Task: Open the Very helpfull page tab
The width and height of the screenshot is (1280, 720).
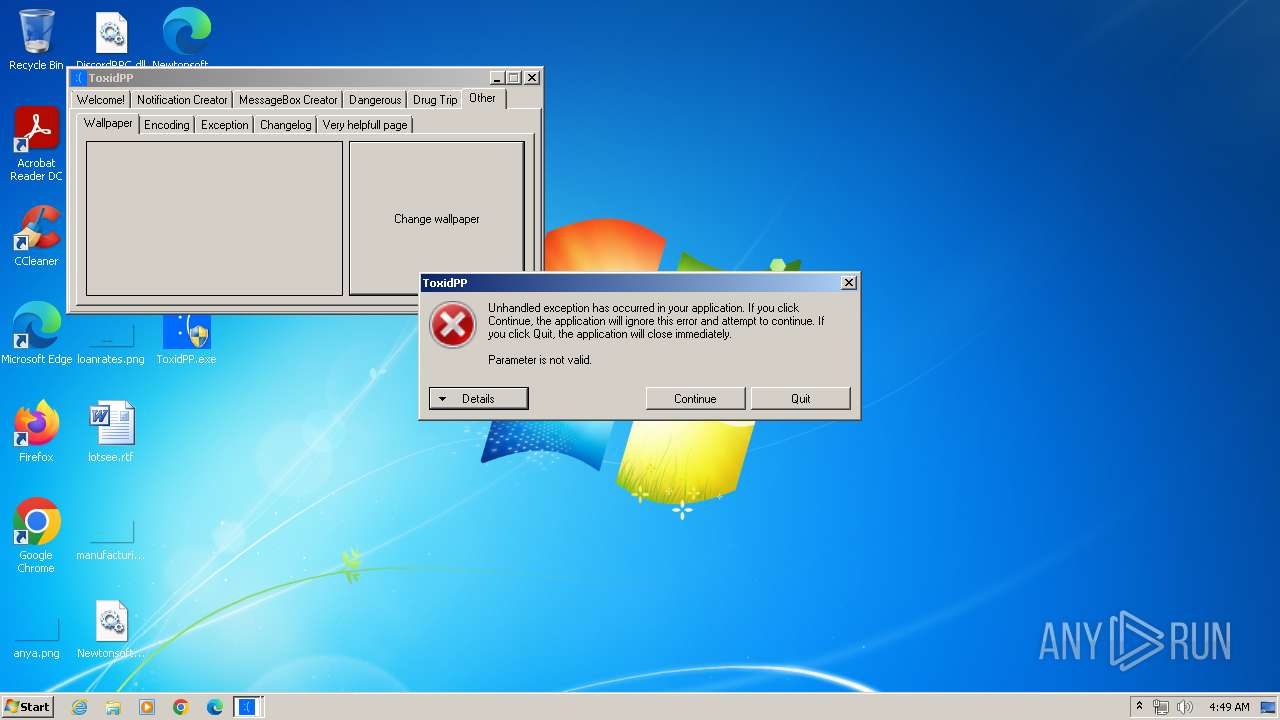Action: pos(365,125)
